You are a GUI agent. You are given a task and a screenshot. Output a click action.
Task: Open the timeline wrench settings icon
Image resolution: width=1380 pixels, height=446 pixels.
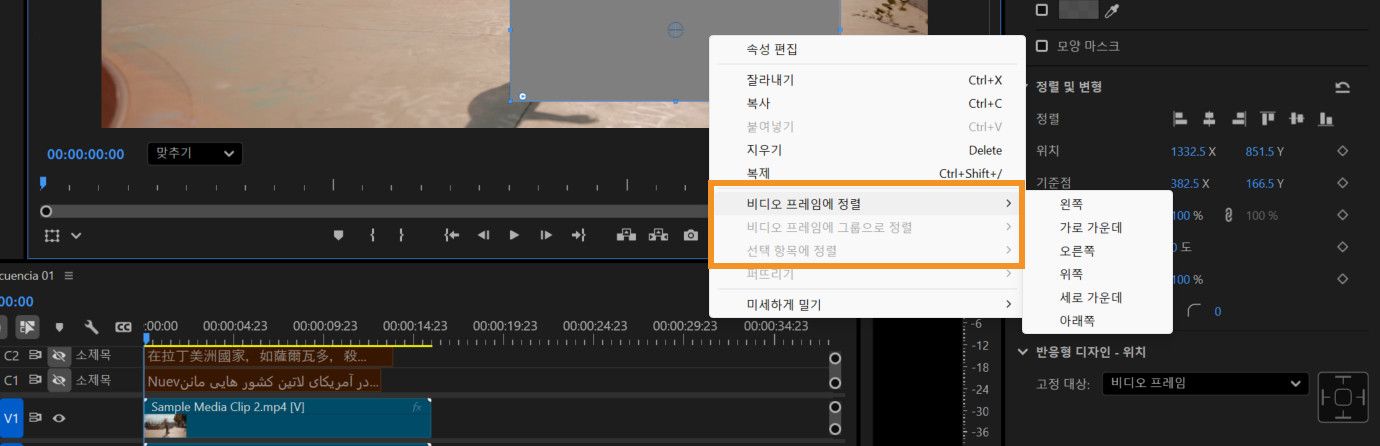(91, 326)
